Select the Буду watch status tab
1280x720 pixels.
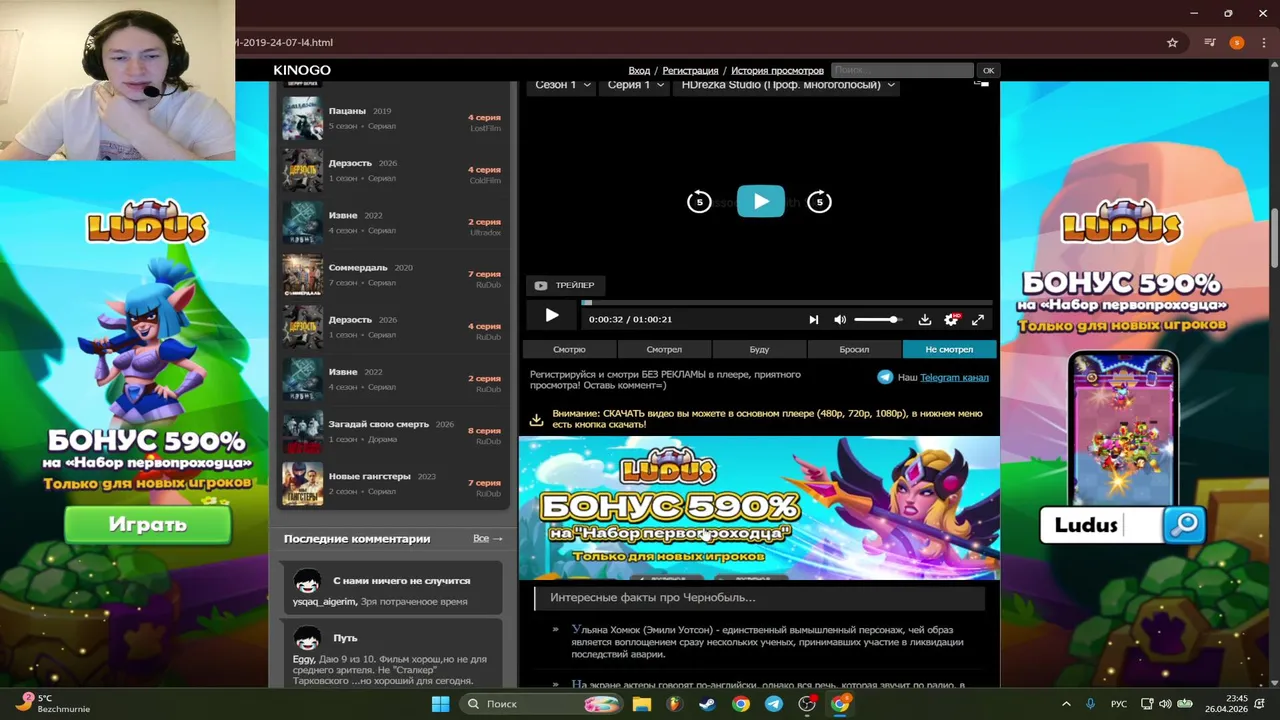coord(759,349)
